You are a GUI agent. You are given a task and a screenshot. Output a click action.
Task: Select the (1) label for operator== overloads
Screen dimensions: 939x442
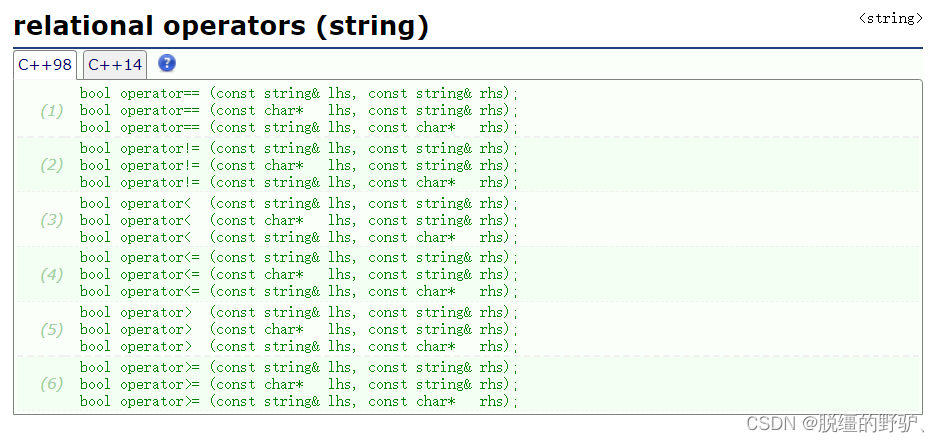[x=51, y=110]
